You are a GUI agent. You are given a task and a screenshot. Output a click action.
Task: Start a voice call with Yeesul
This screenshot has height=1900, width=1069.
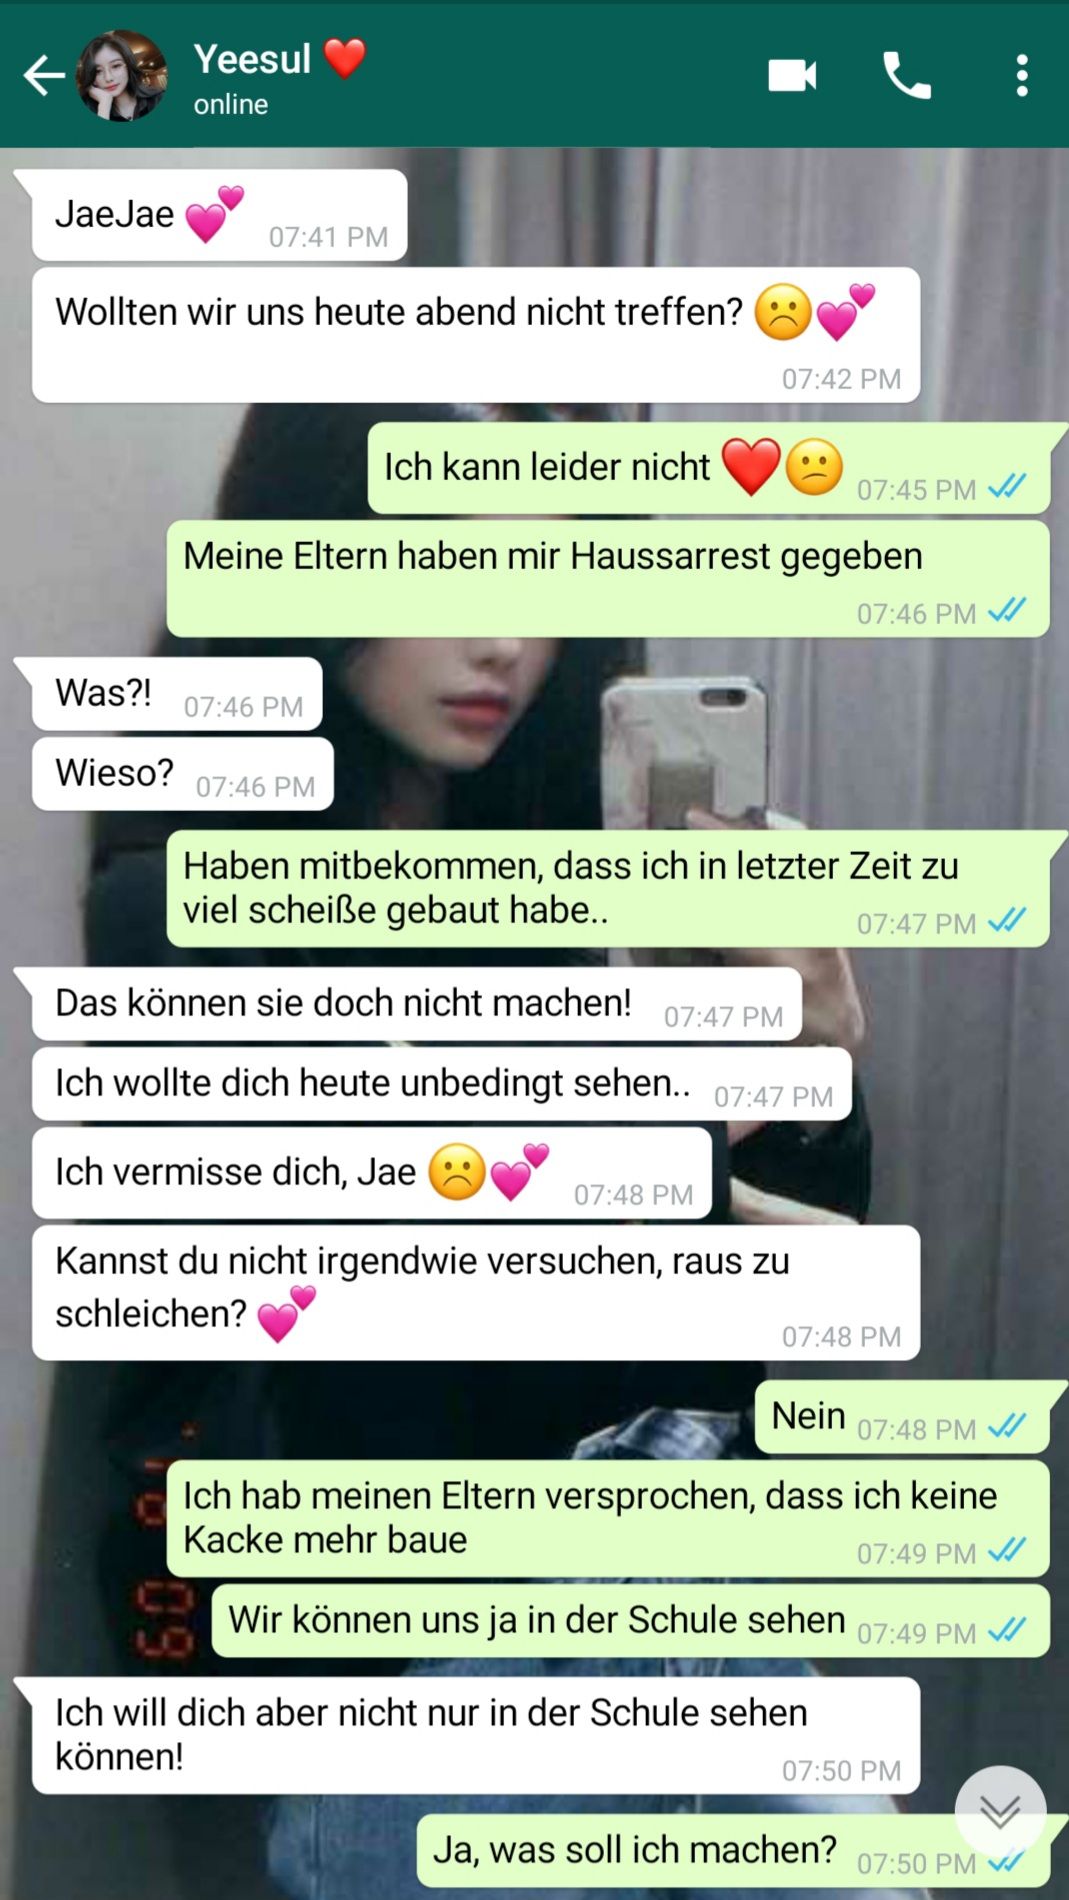(x=907, y=76)
